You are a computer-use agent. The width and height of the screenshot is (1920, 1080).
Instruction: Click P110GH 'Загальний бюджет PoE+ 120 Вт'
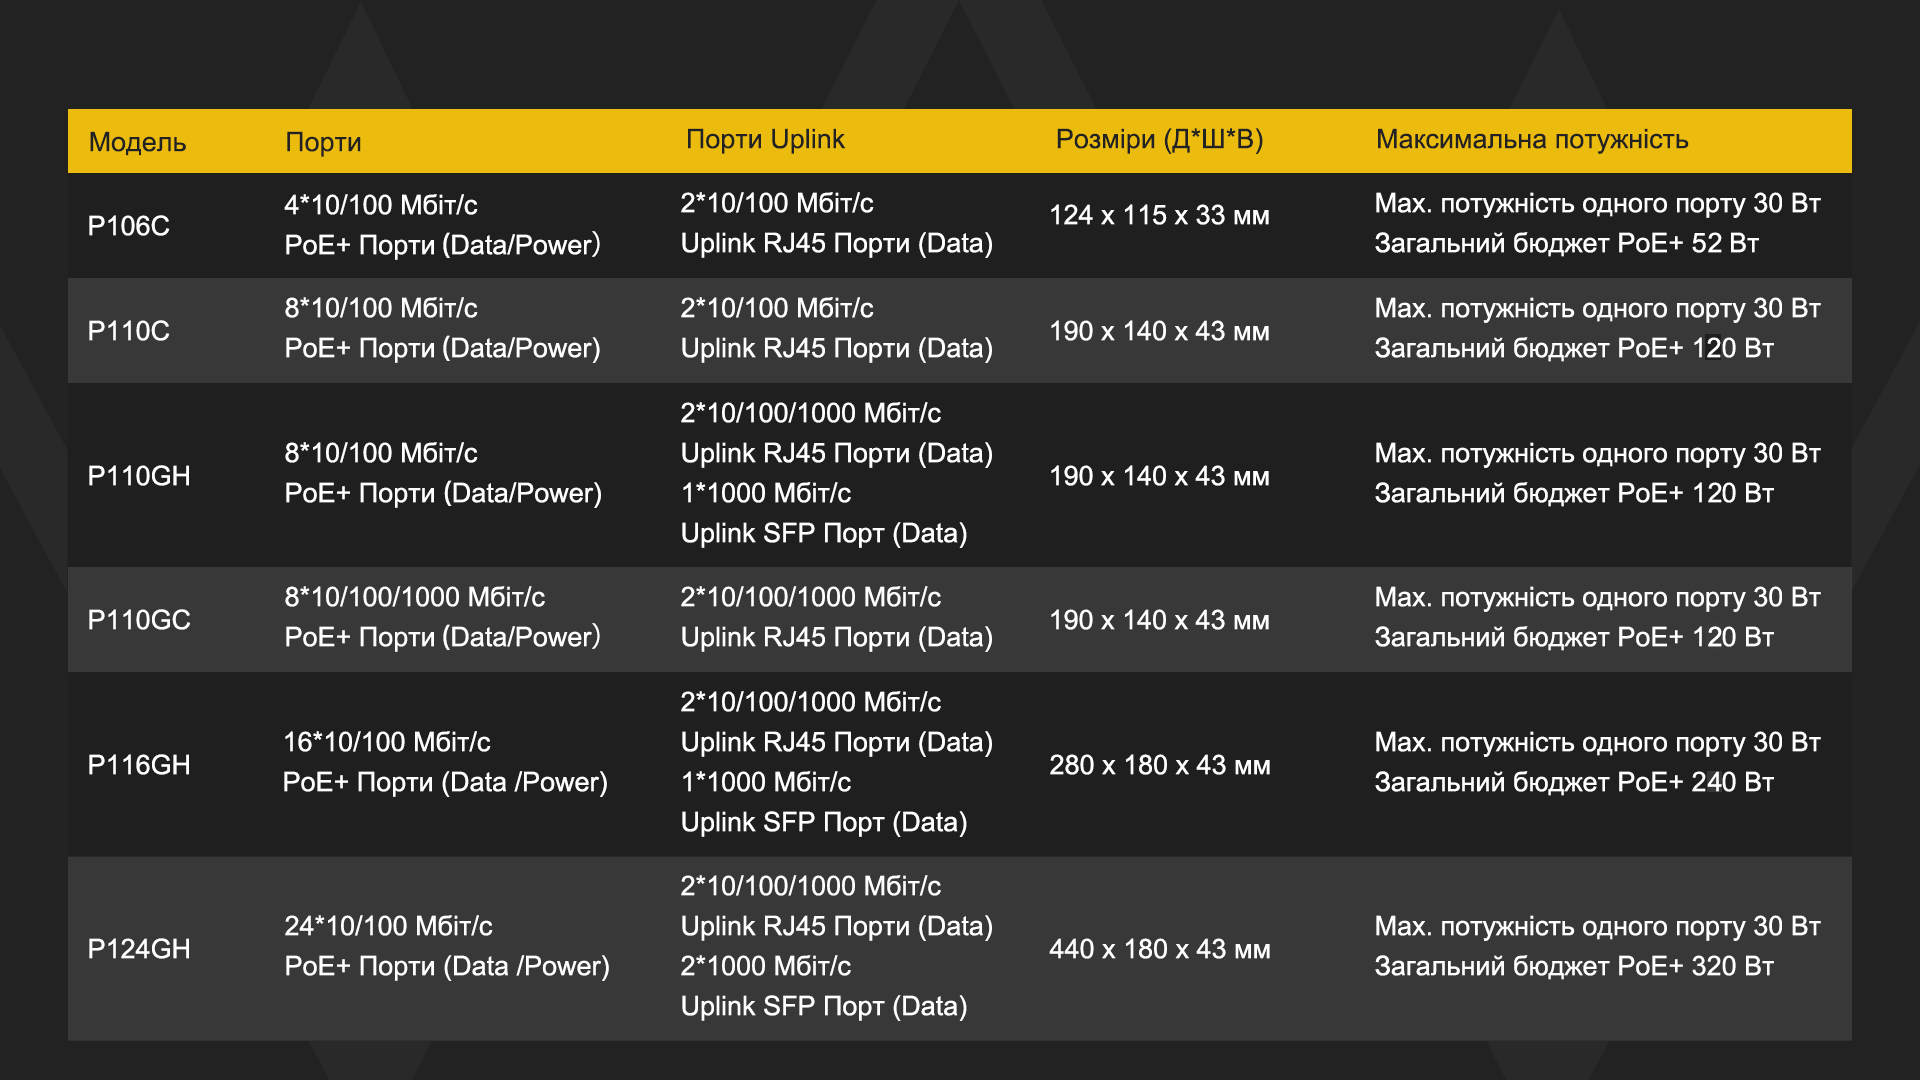click(x=1574, y=493)
